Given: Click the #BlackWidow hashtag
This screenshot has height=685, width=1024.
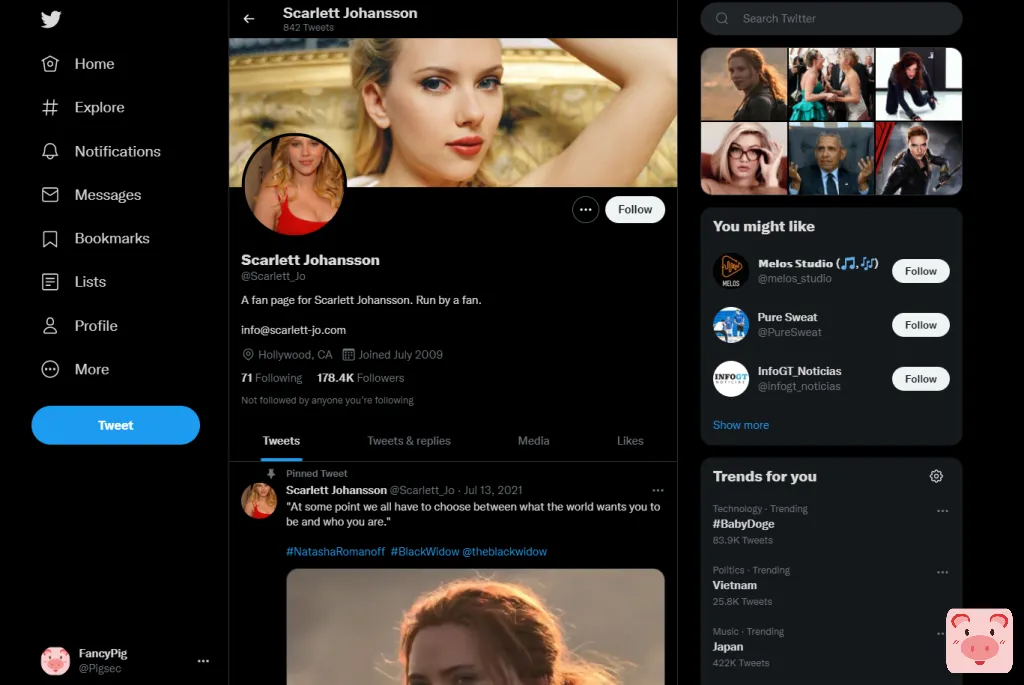Looking at the screenshot, I should pos(425,552).
